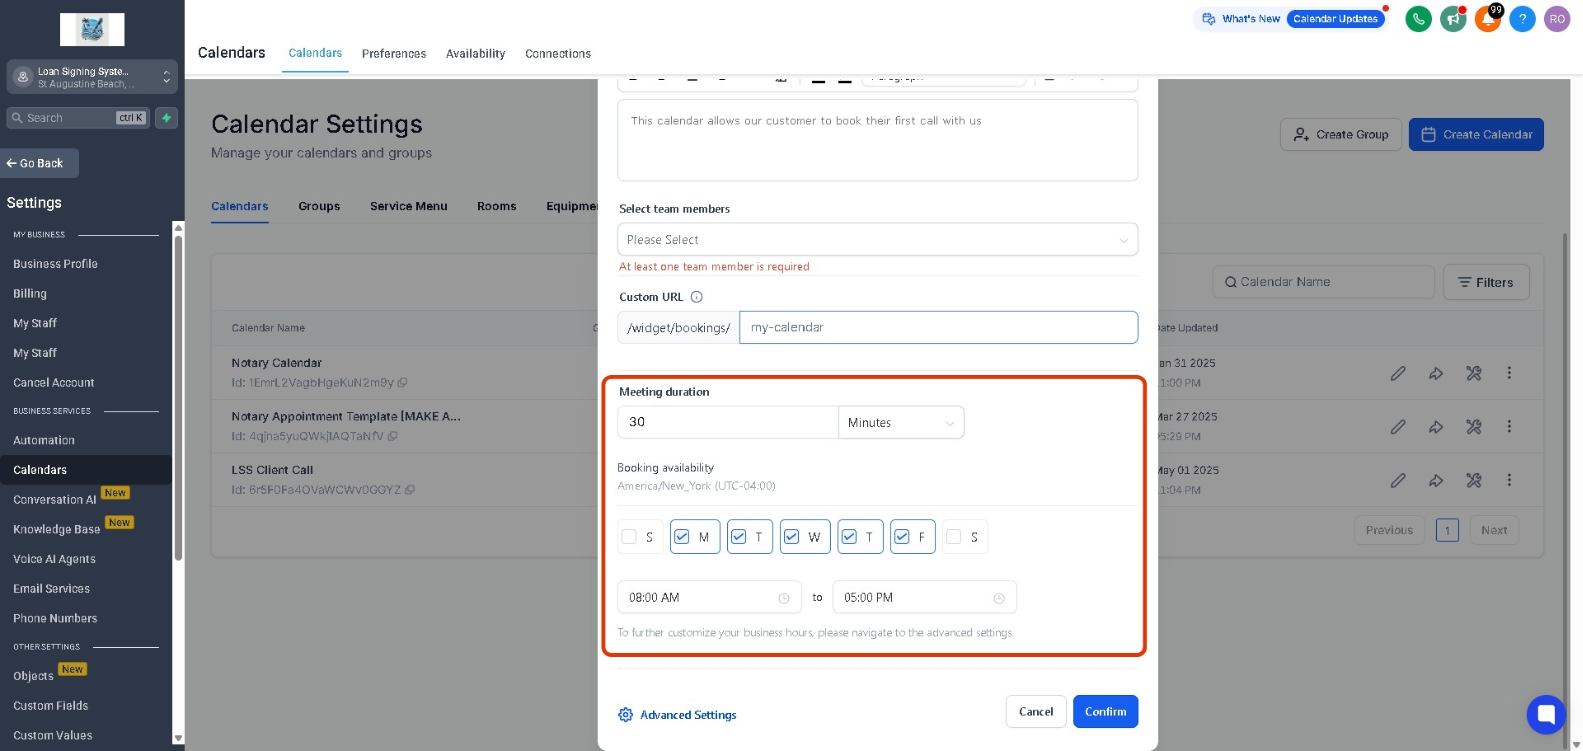Open the megaphone announcements icon
Viewport: 1583px width, 751px height.
(x=1453, y=19)
